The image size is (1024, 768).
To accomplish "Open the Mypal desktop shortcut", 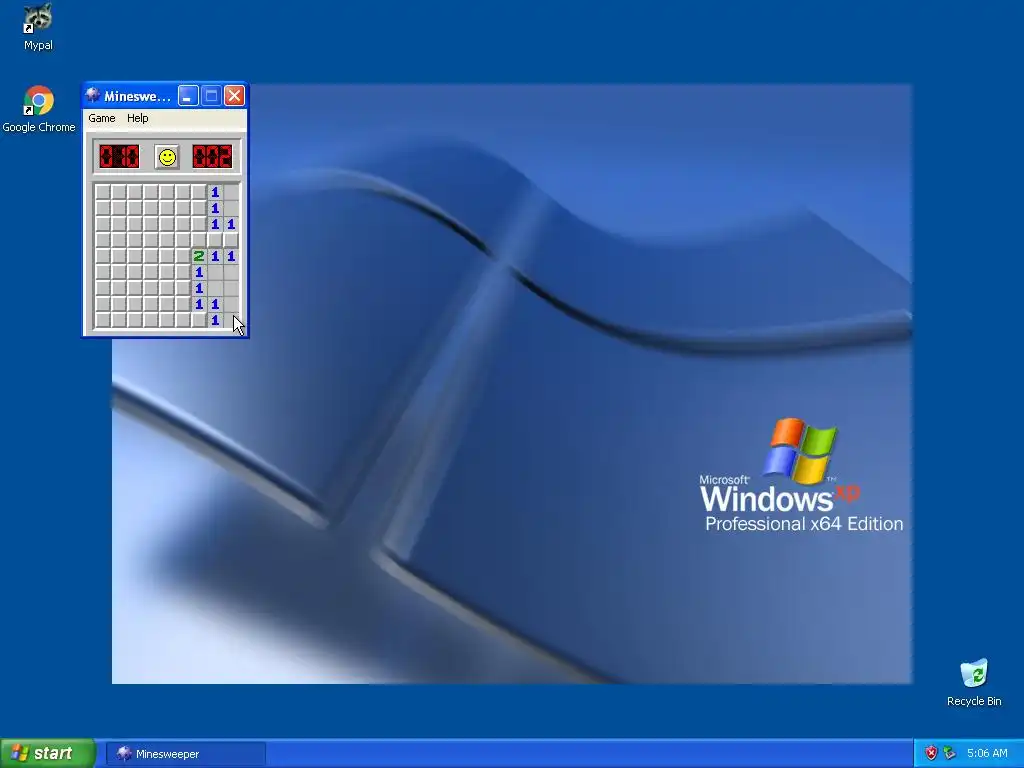I will click(x=38, y=27).
